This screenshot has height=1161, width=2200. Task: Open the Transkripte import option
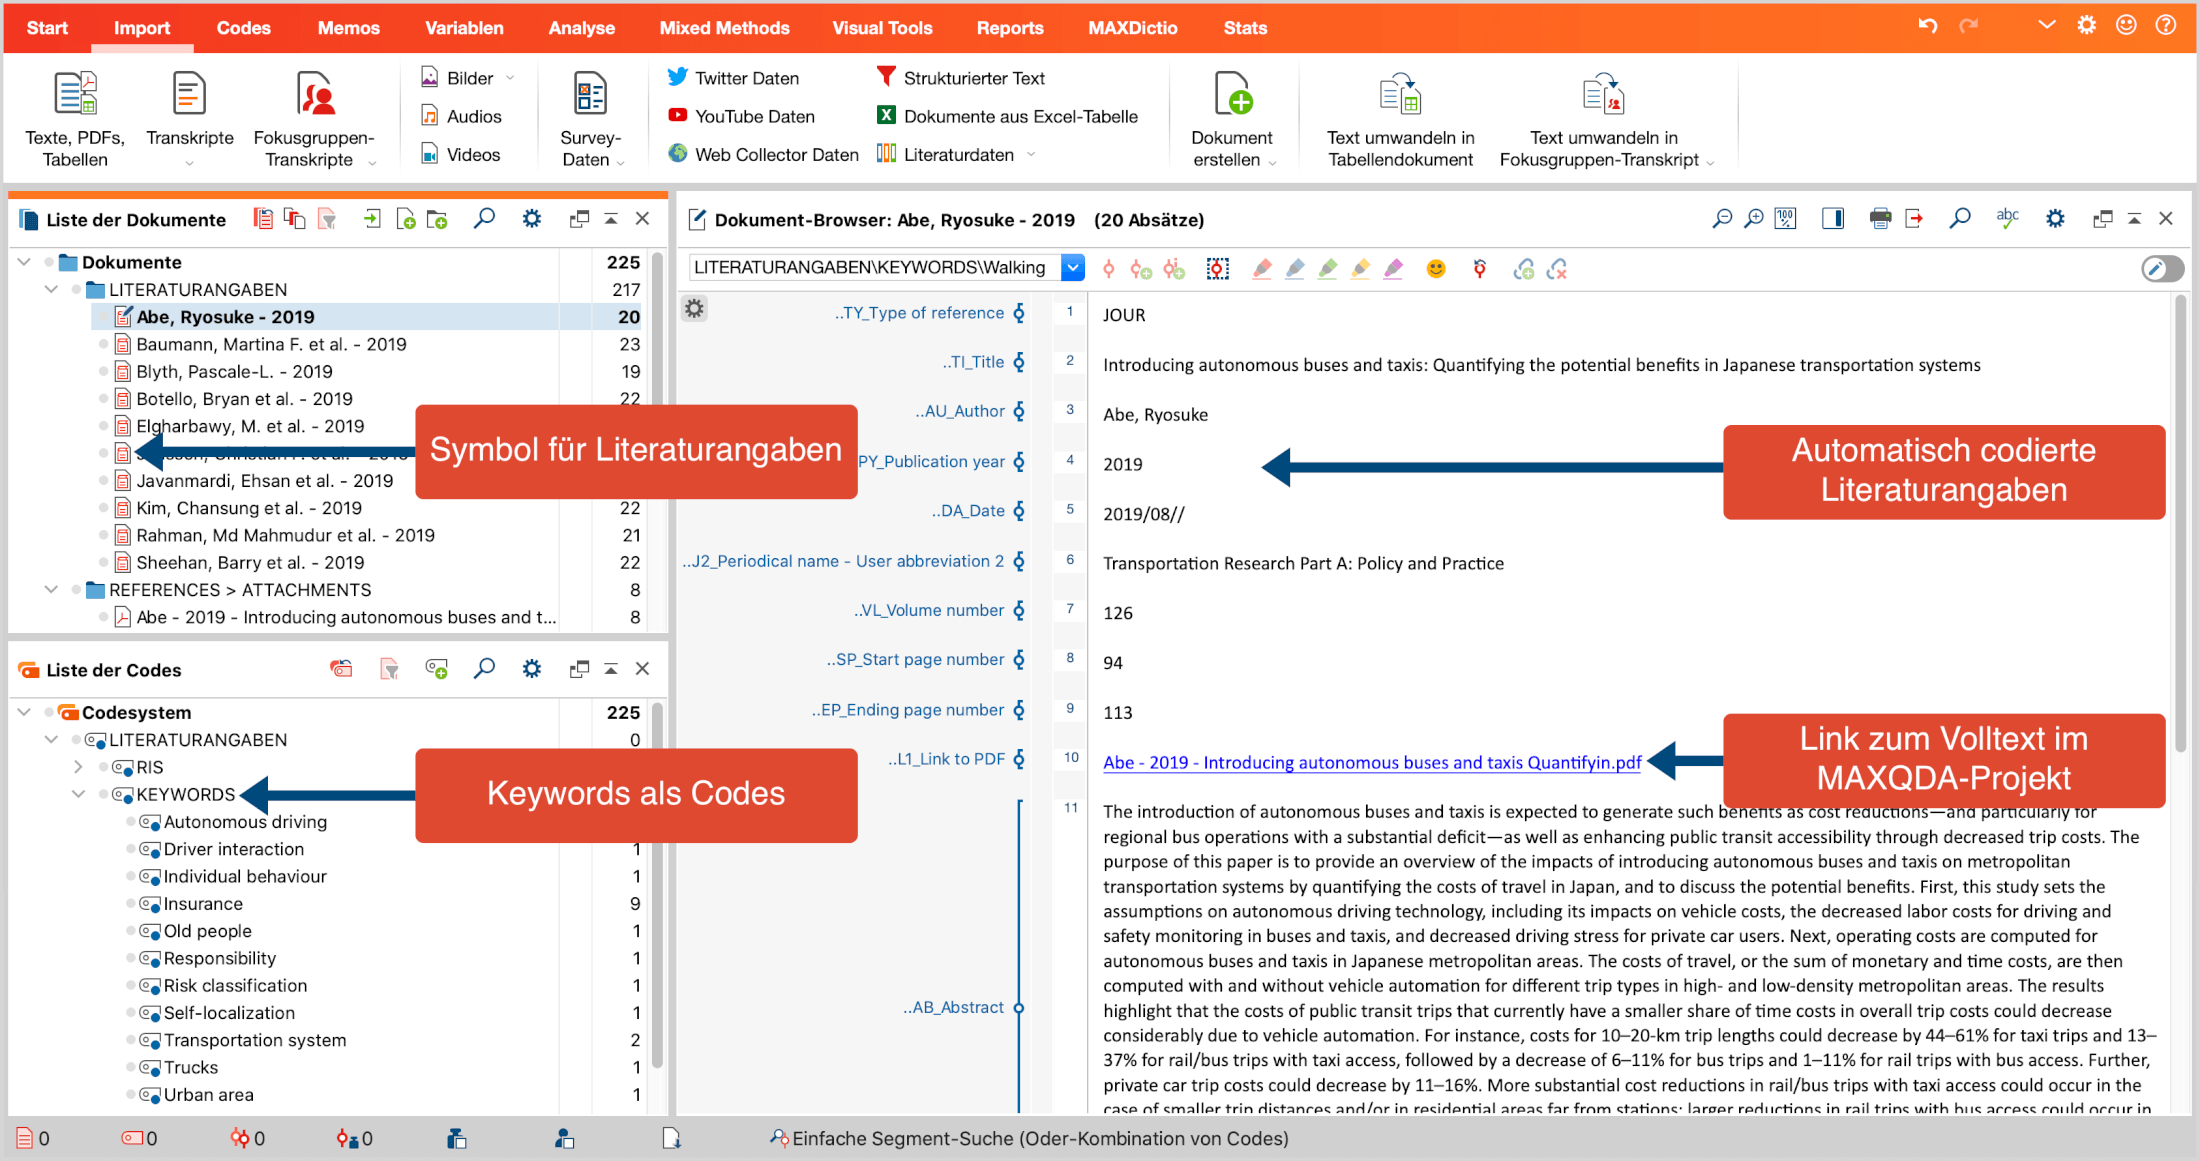189,118
